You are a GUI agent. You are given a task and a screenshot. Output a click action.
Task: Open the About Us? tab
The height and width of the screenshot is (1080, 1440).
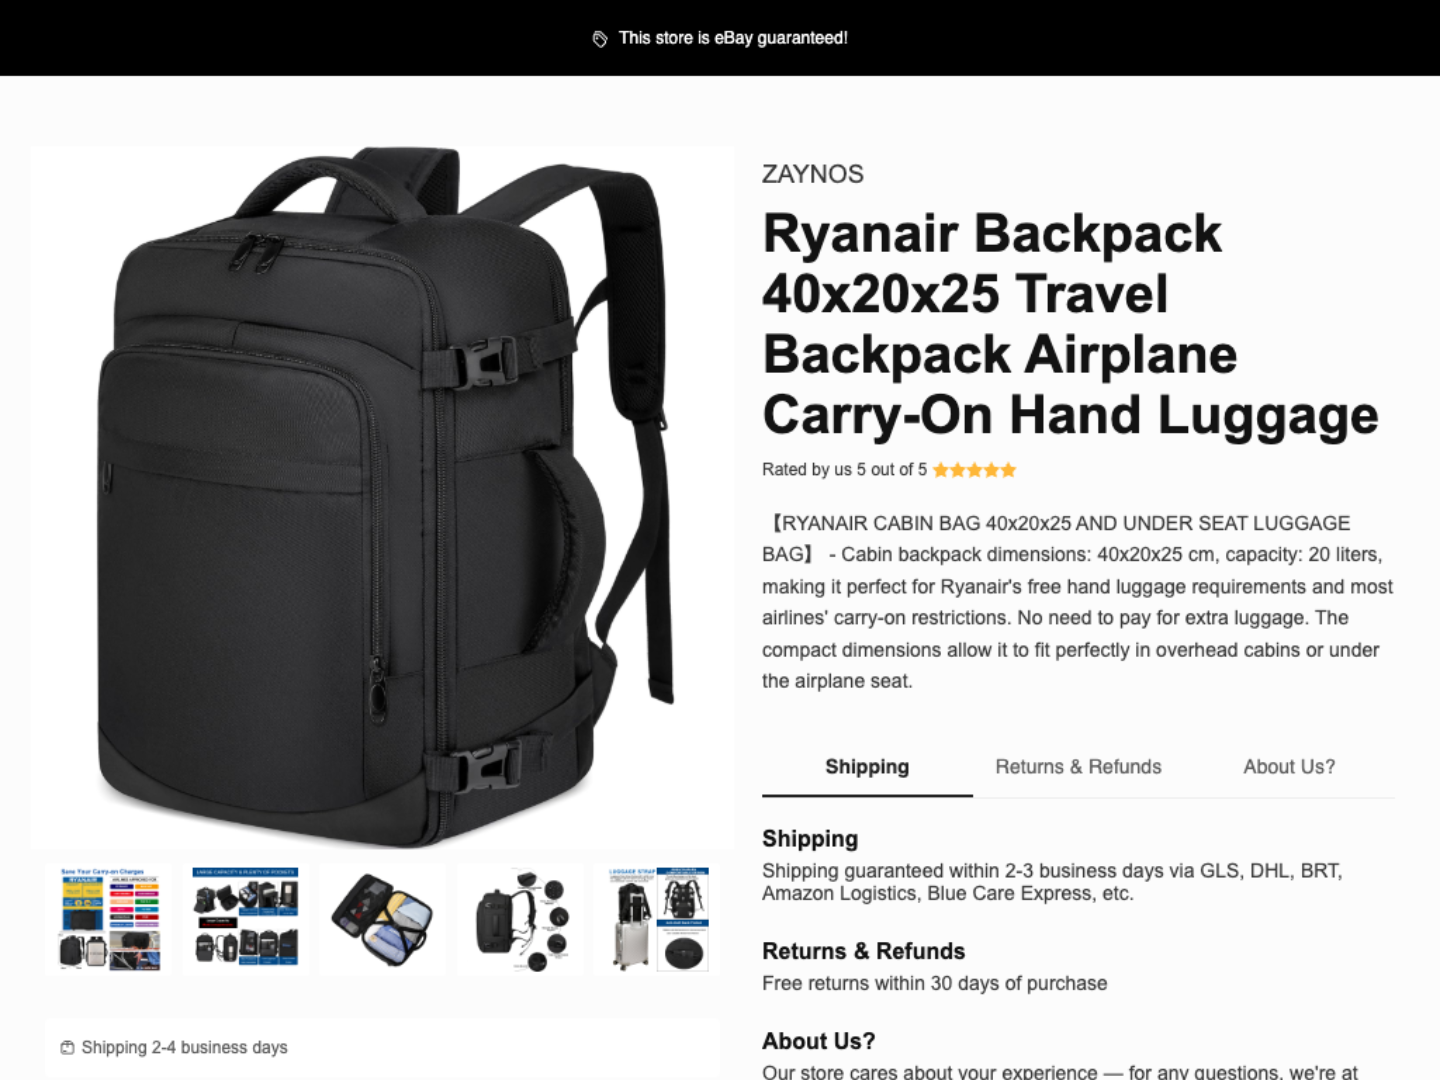coord(1289,767)
